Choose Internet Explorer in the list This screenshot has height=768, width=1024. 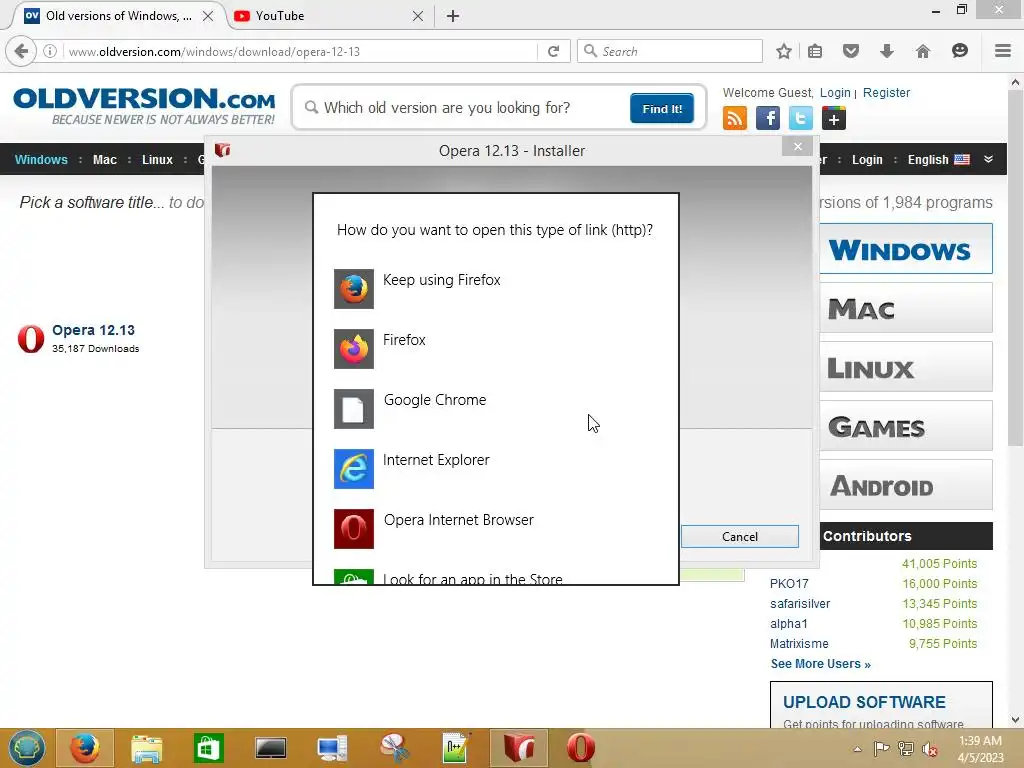click(x=495, y=469)
